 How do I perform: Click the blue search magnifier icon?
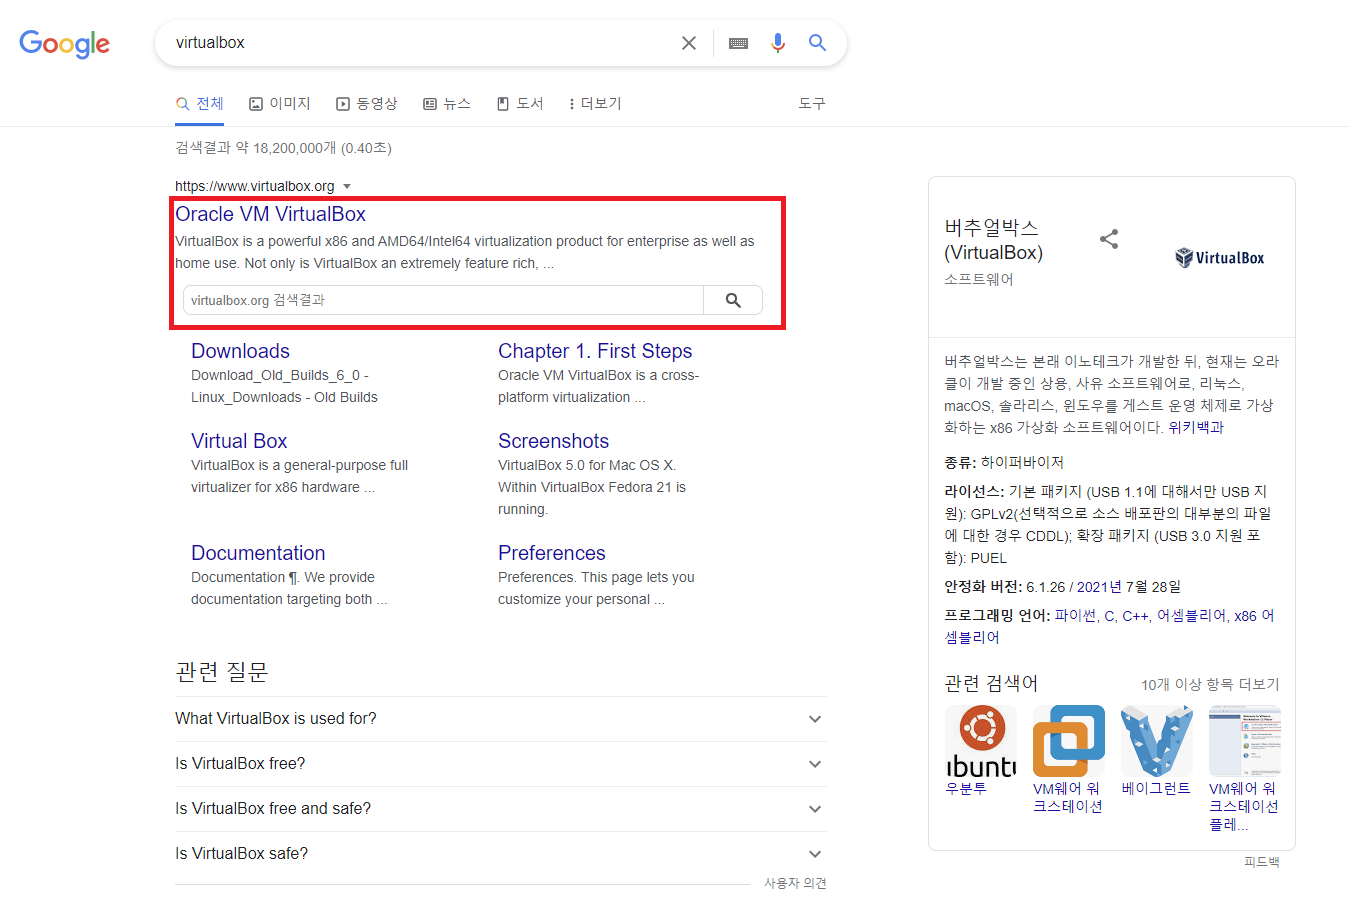tap(817, 43)
